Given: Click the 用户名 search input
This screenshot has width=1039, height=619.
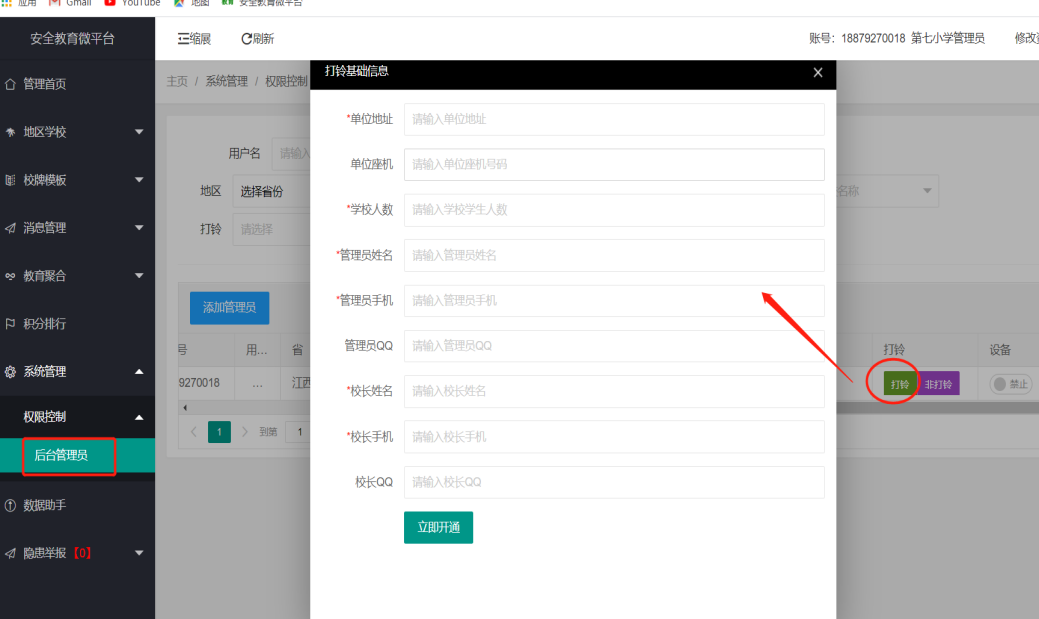Looking at the screenshot, I should [292, 154].
